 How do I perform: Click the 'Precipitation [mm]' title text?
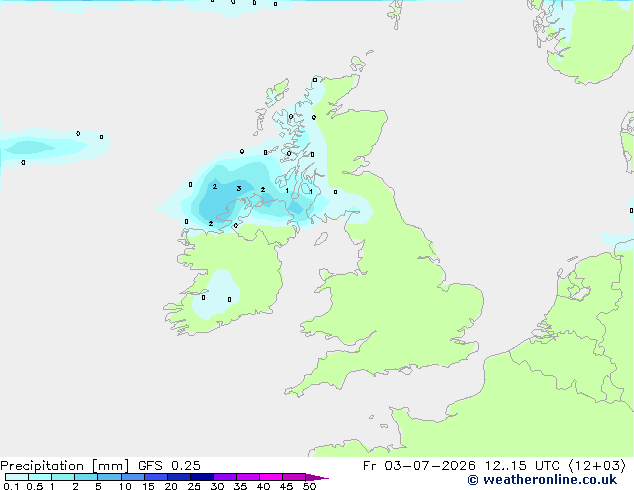[x=64, y=466]
